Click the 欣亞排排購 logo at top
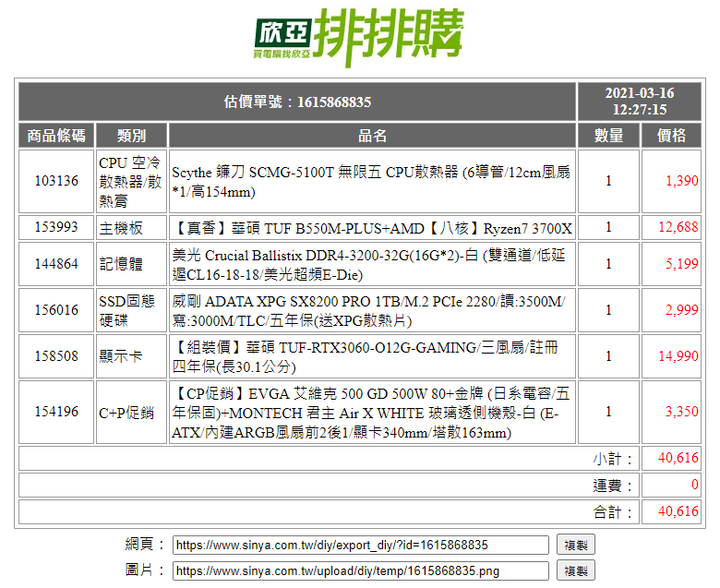Viewport: 720px width, 588px height. coord(359,37)
